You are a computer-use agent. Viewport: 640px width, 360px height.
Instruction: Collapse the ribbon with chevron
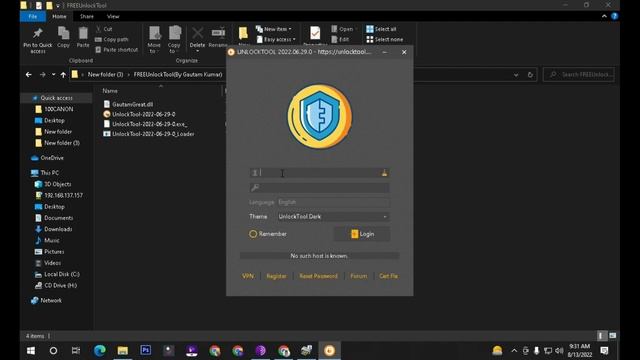pos(604,16)
